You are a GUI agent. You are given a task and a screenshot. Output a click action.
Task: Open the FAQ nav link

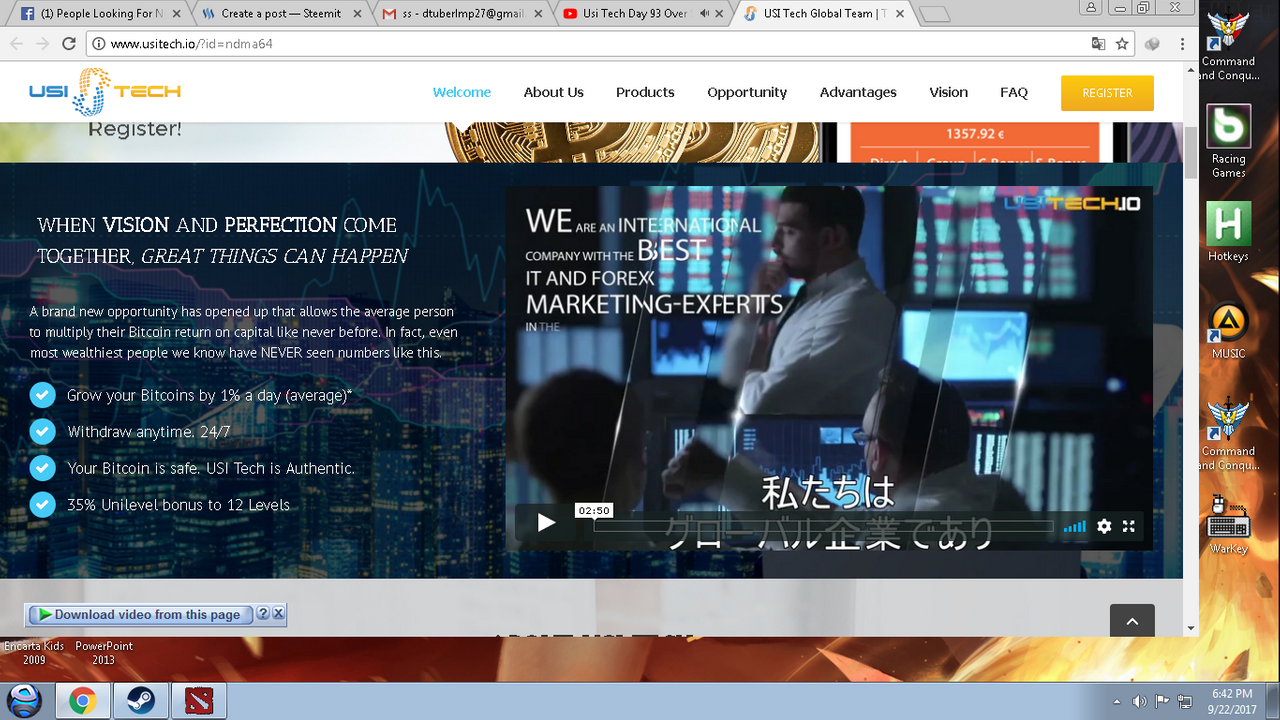pos(1014,92)
